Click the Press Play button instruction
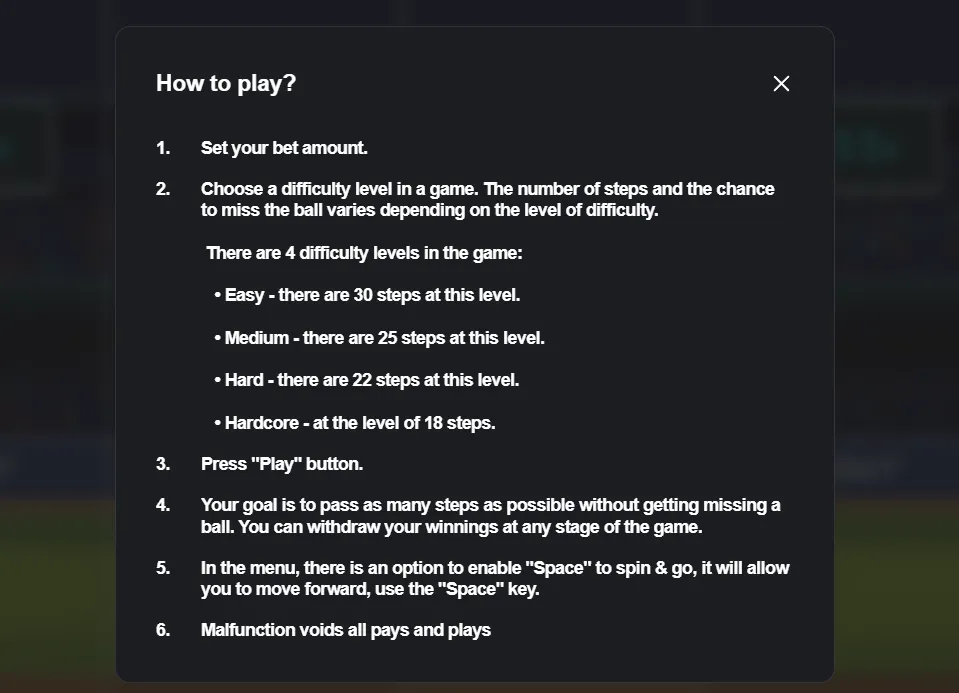 tap(282, 464)
